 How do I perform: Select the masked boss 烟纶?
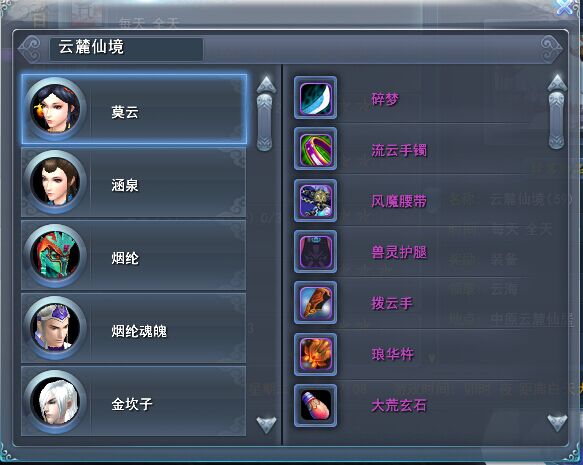click(133, 255)
